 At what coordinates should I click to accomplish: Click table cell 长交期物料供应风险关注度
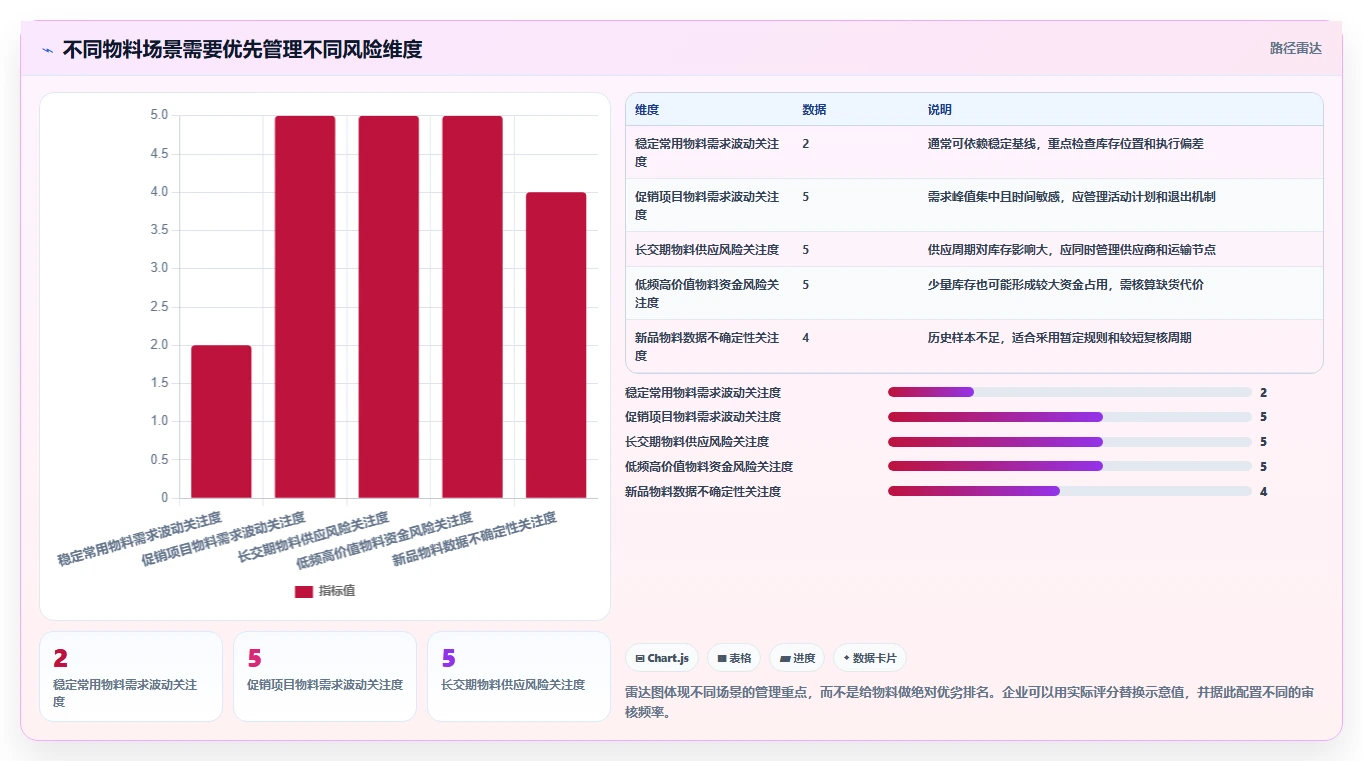(707, 249)
